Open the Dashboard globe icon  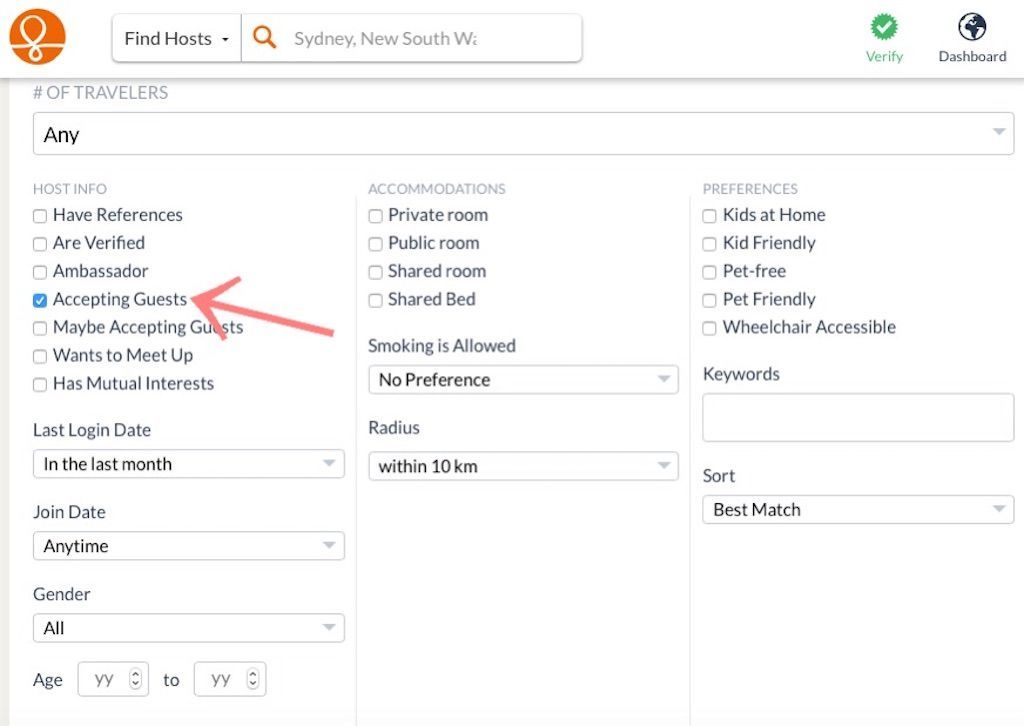click(x=972, y=27)
